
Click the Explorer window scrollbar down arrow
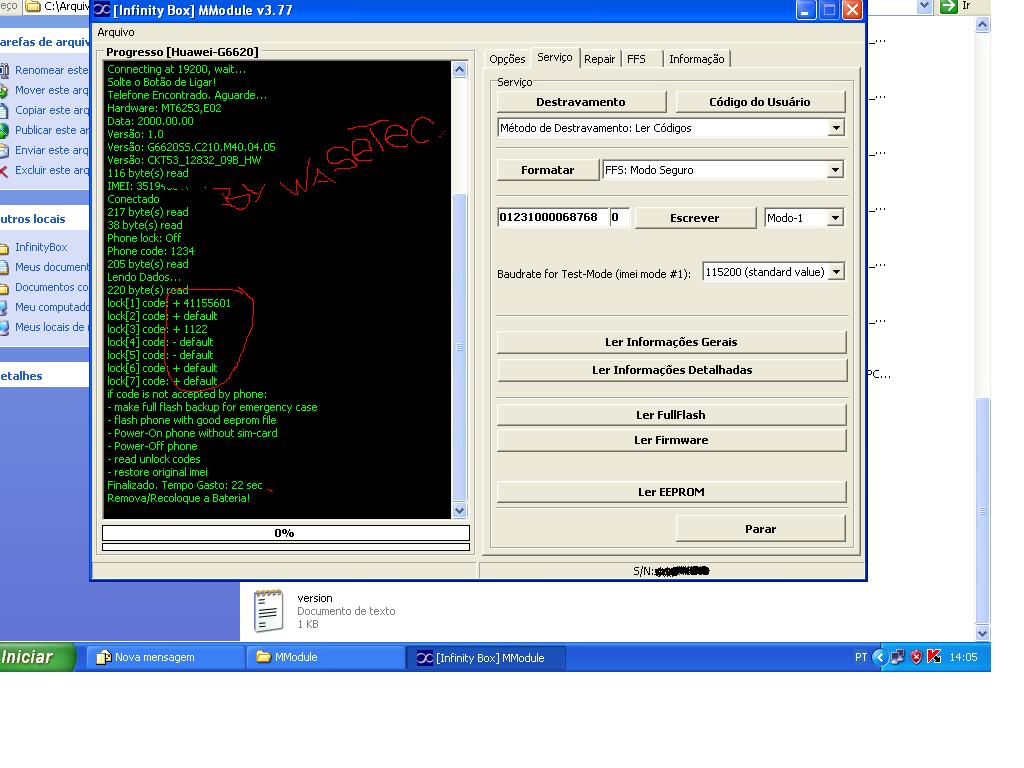pyautogui.click(x=982, y=633)
